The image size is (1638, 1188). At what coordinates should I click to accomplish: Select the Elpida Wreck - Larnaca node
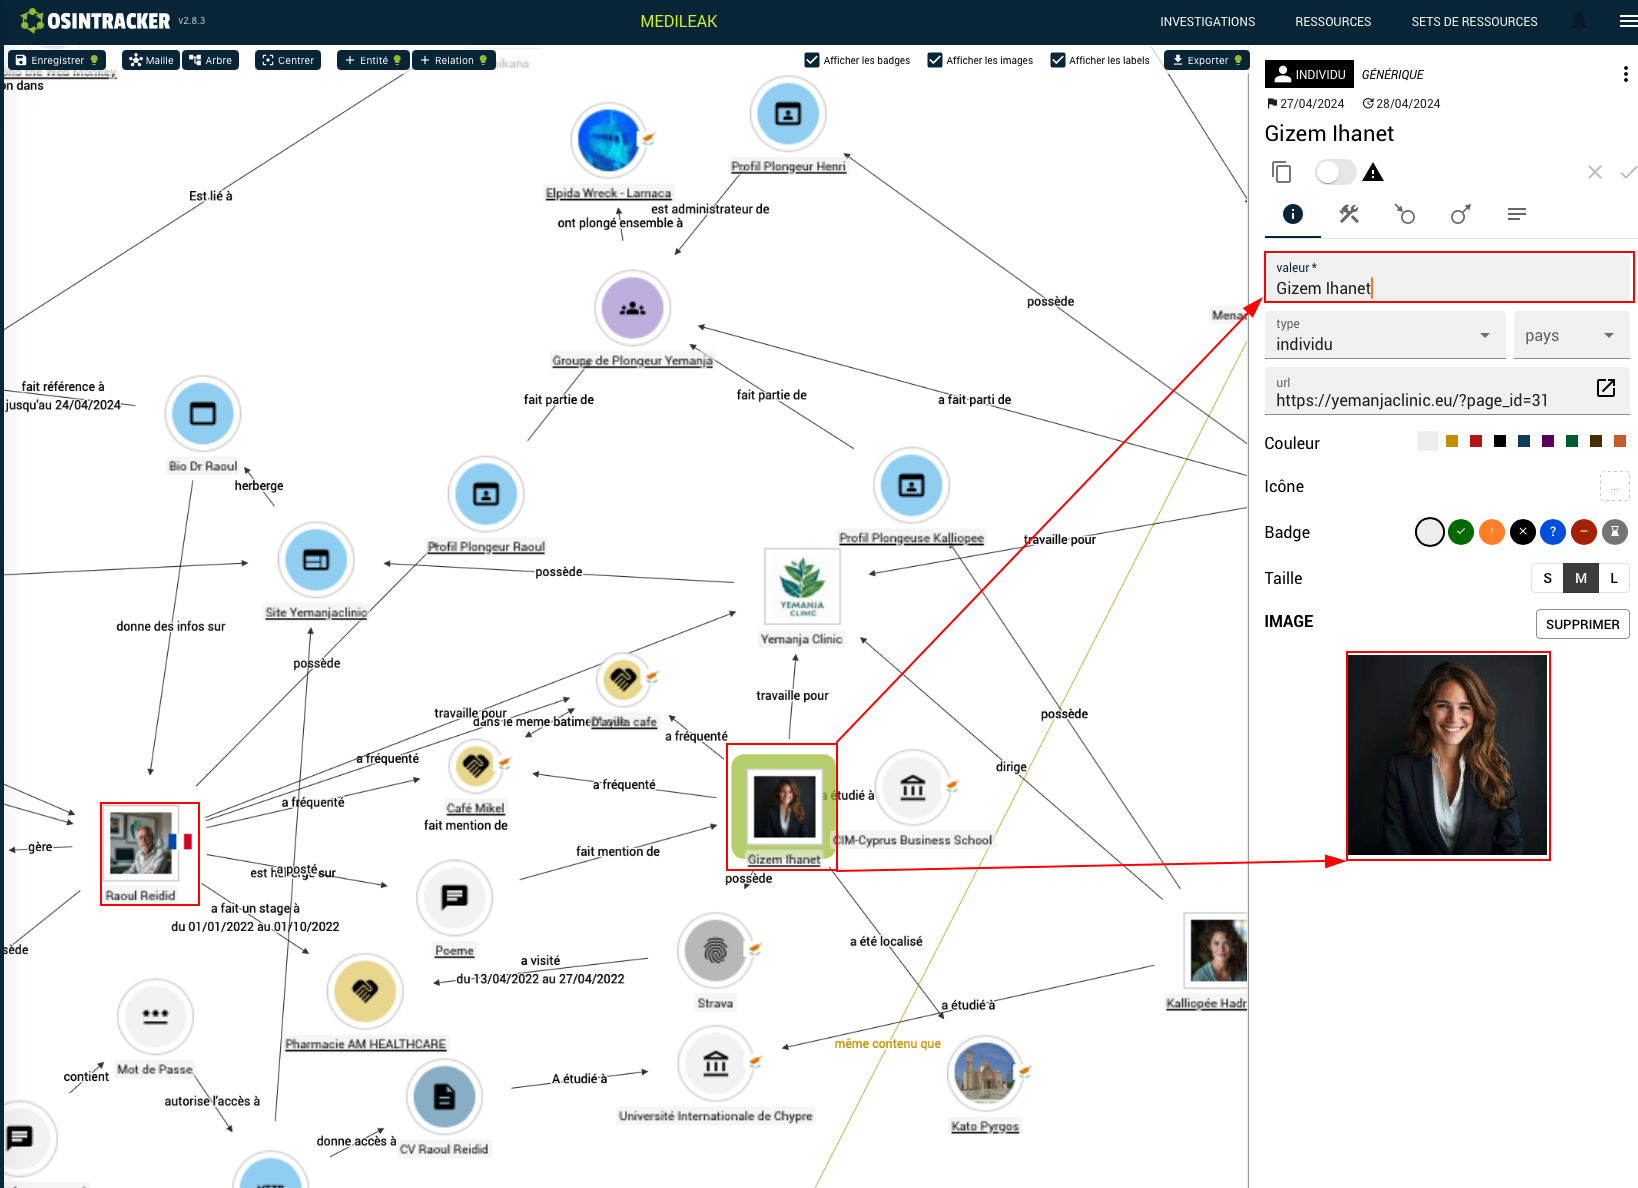click(608, 140)
